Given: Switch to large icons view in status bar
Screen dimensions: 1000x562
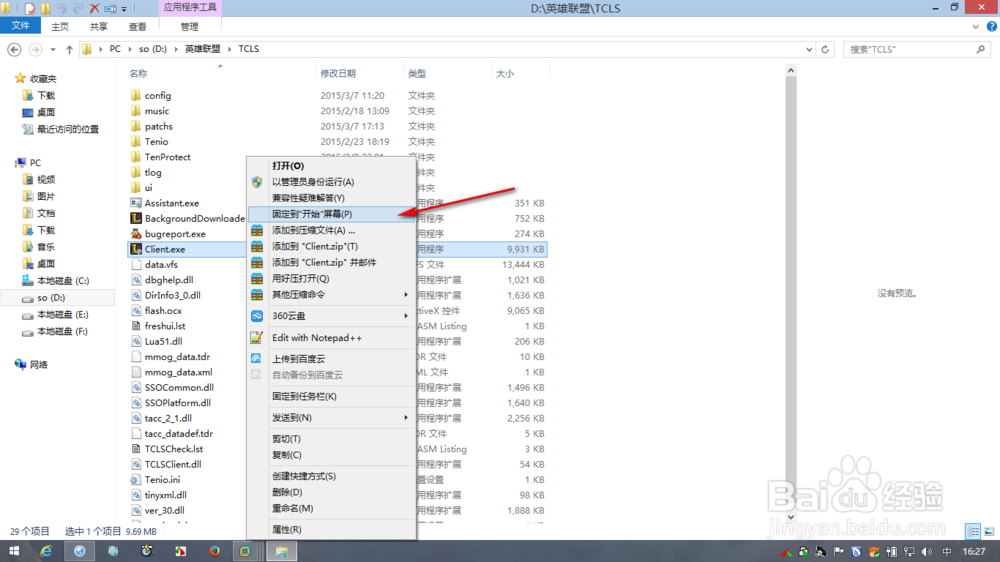Looking at the screenshot, I should [x=989, y=531].
